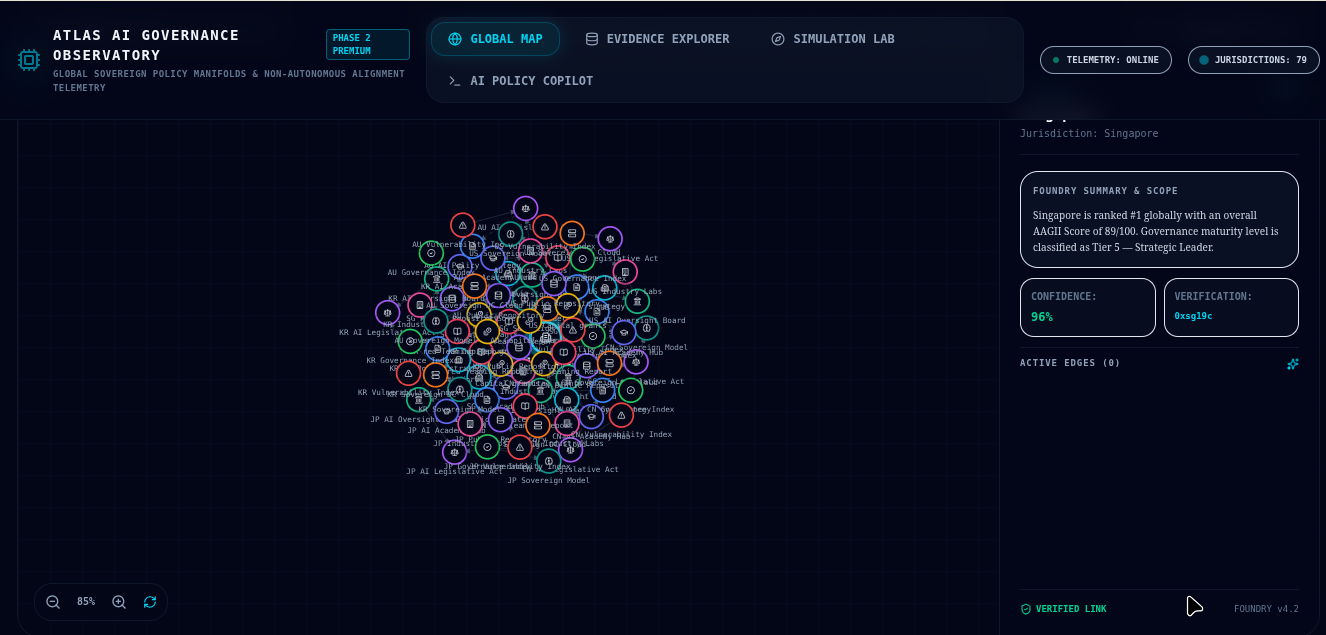Reset the map view with the refresh icon
1326x635 pixels.
coord(150,602)
